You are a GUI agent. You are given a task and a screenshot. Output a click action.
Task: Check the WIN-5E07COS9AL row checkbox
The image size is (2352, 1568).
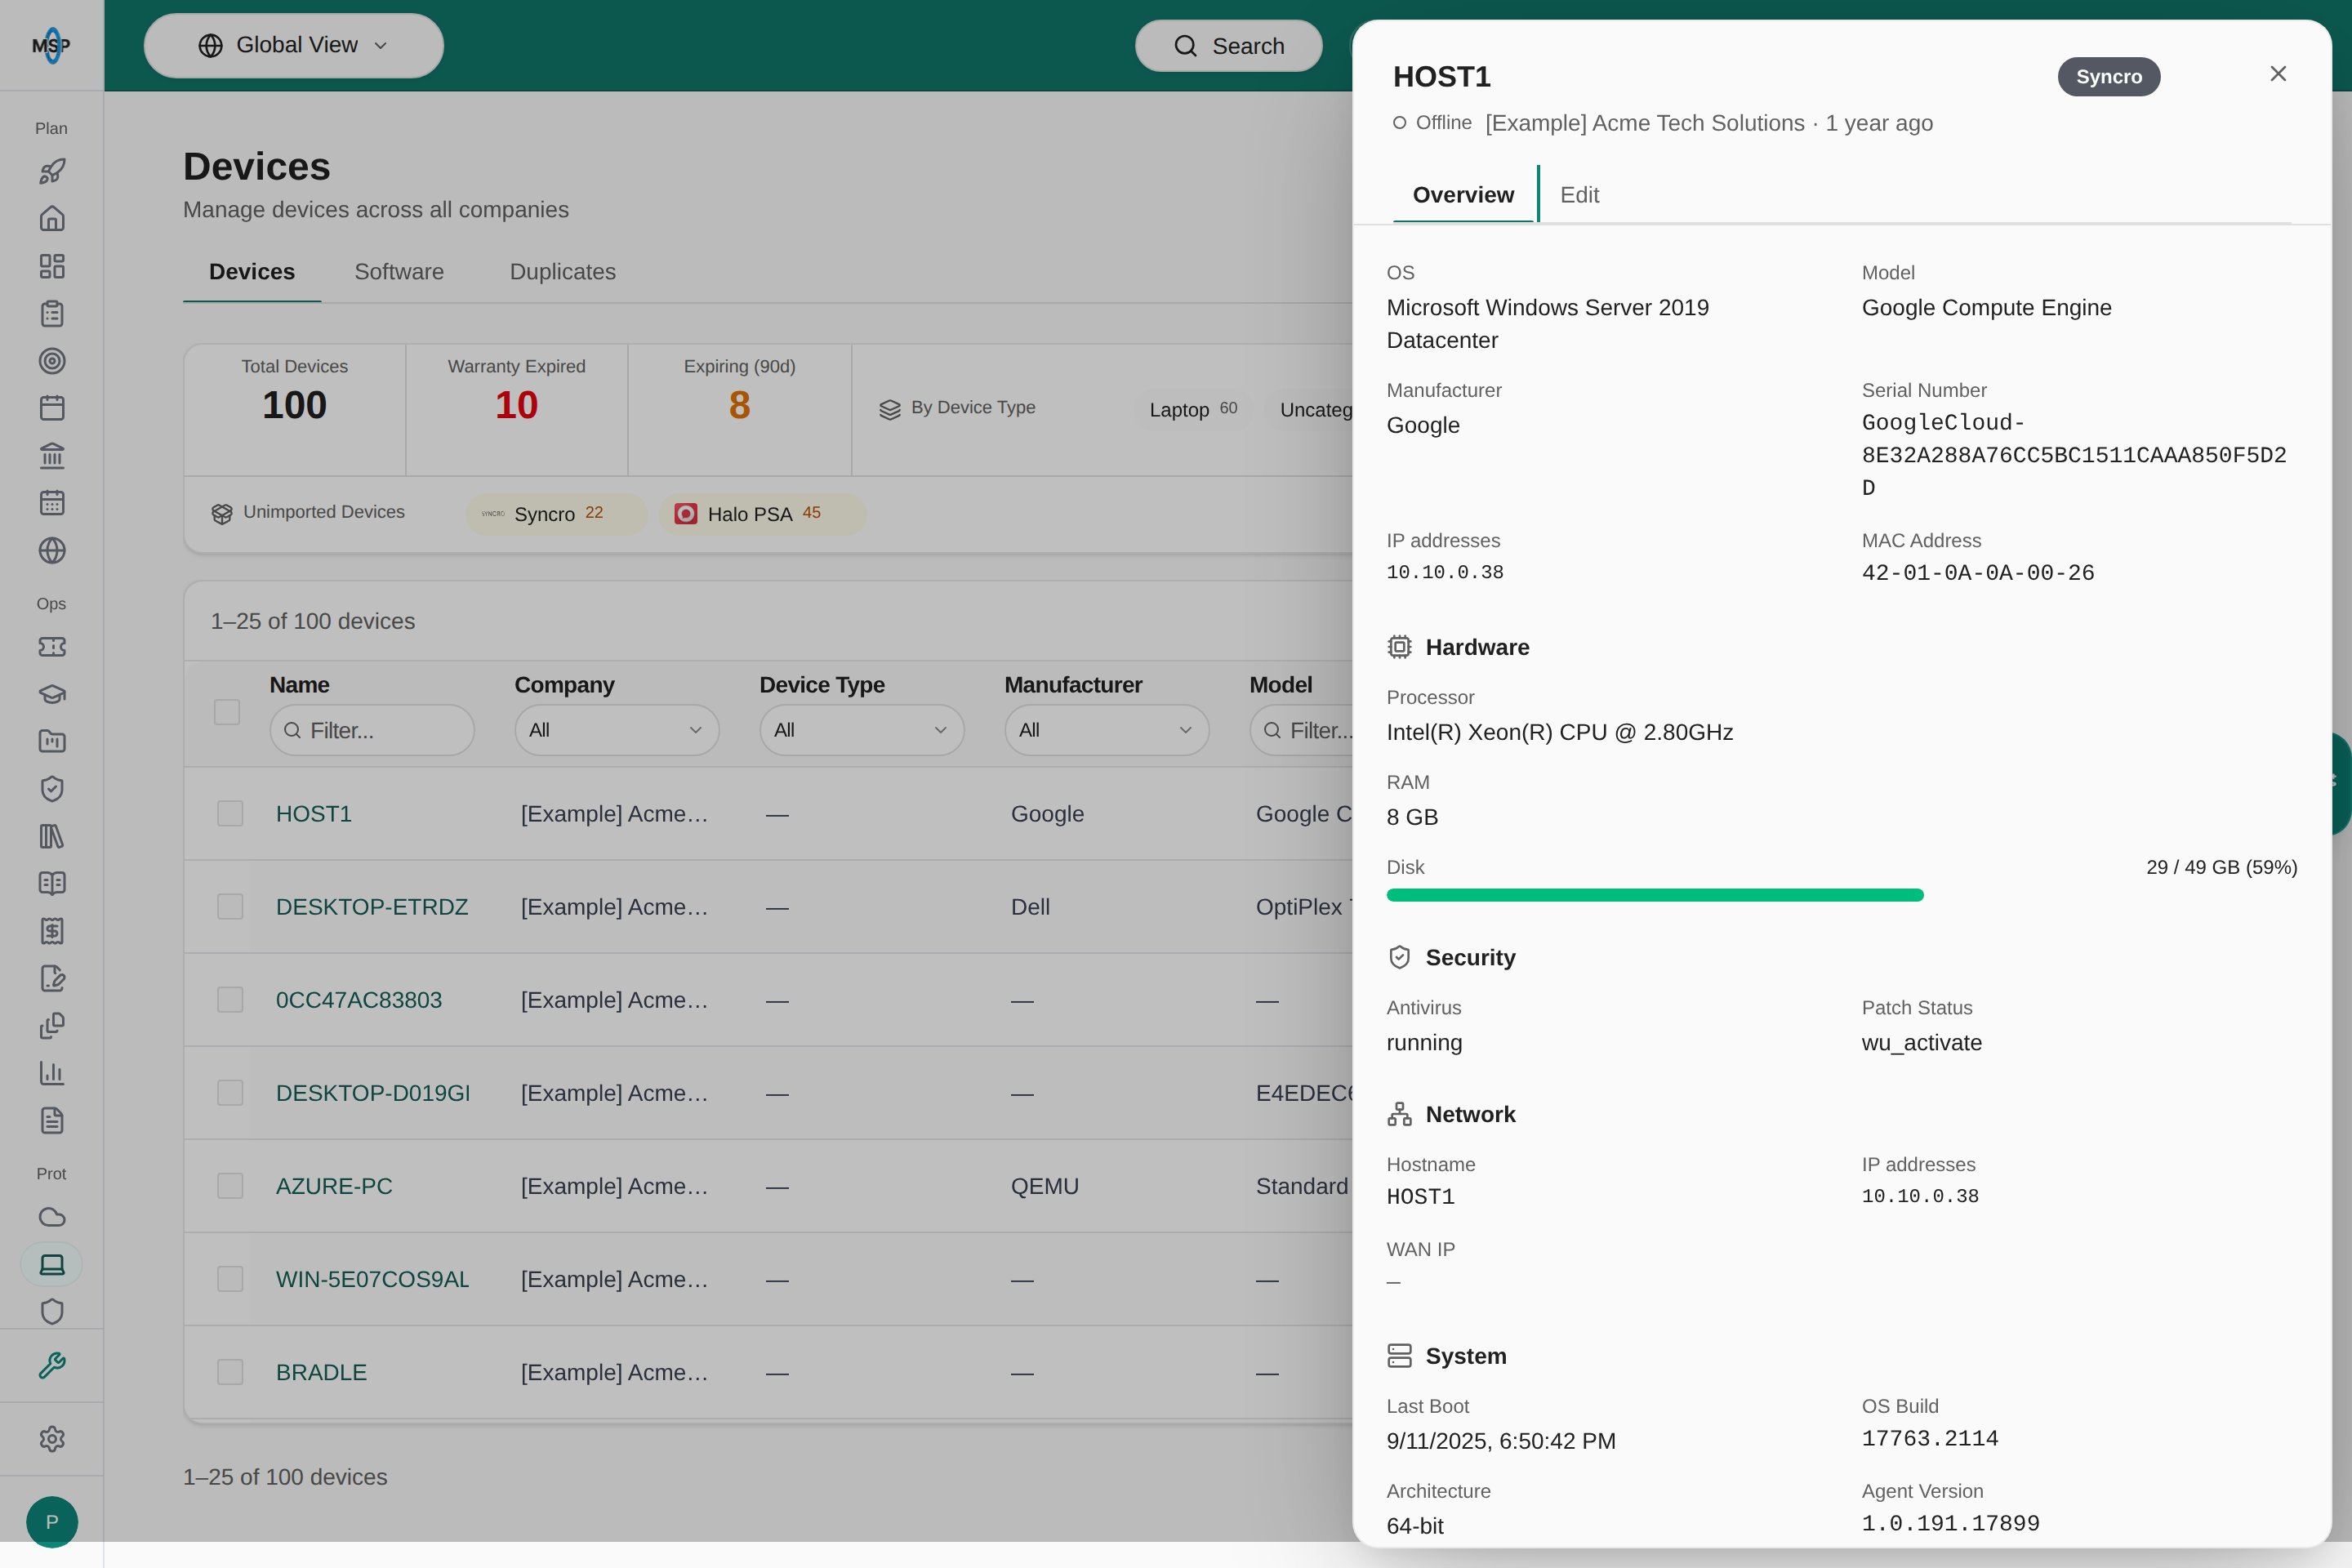pyautogui.click(x=230, y=1279)
